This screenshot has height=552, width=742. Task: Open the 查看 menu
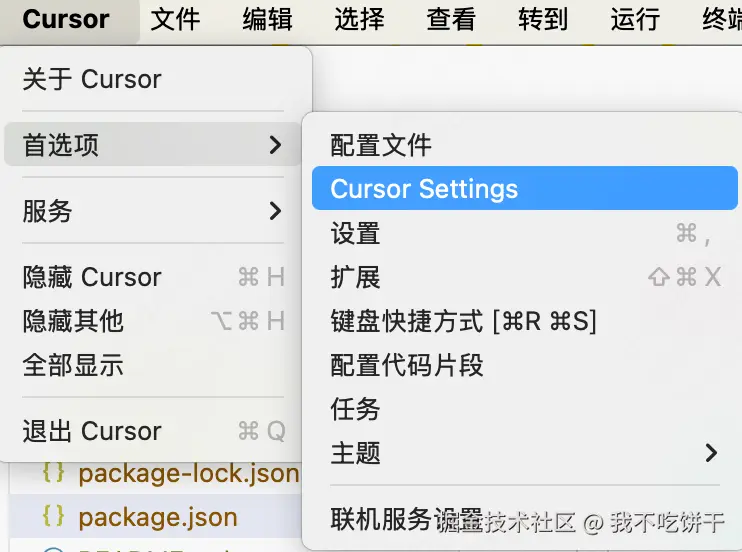[x=451, y=19]
